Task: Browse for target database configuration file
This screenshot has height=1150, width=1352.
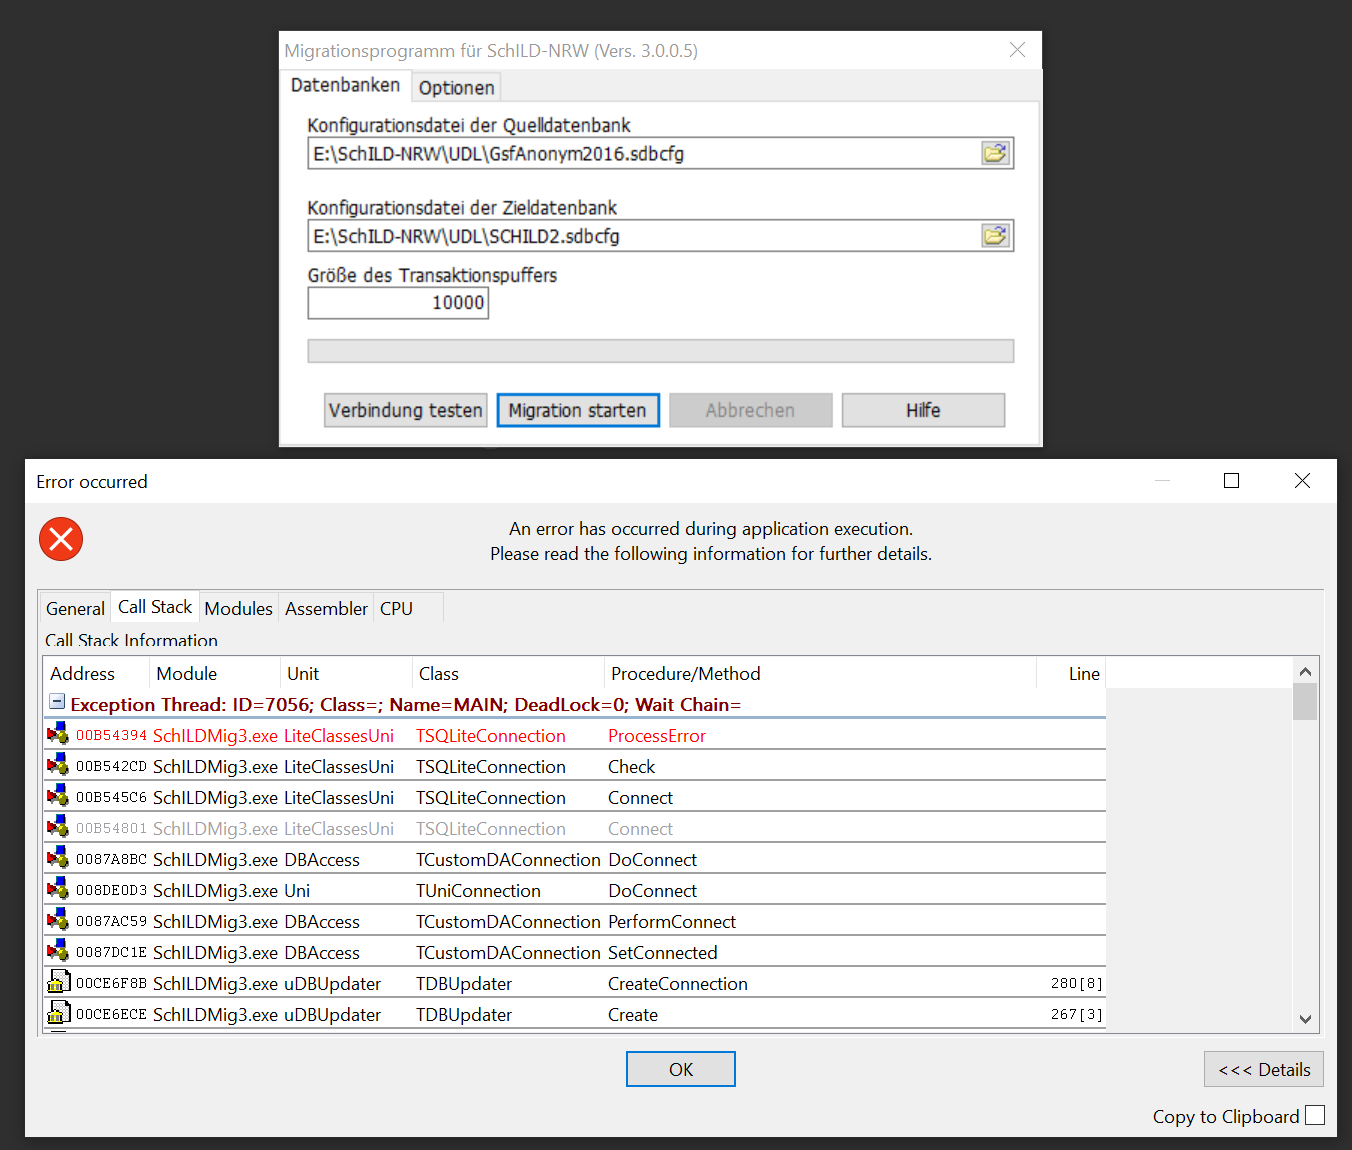Action: coord(995,236)
